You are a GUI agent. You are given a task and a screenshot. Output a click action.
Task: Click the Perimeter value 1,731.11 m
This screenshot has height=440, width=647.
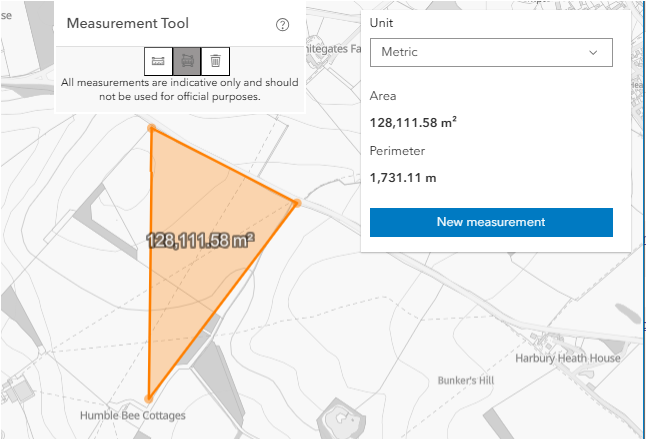pyautogui.click(x=403, y=178)
